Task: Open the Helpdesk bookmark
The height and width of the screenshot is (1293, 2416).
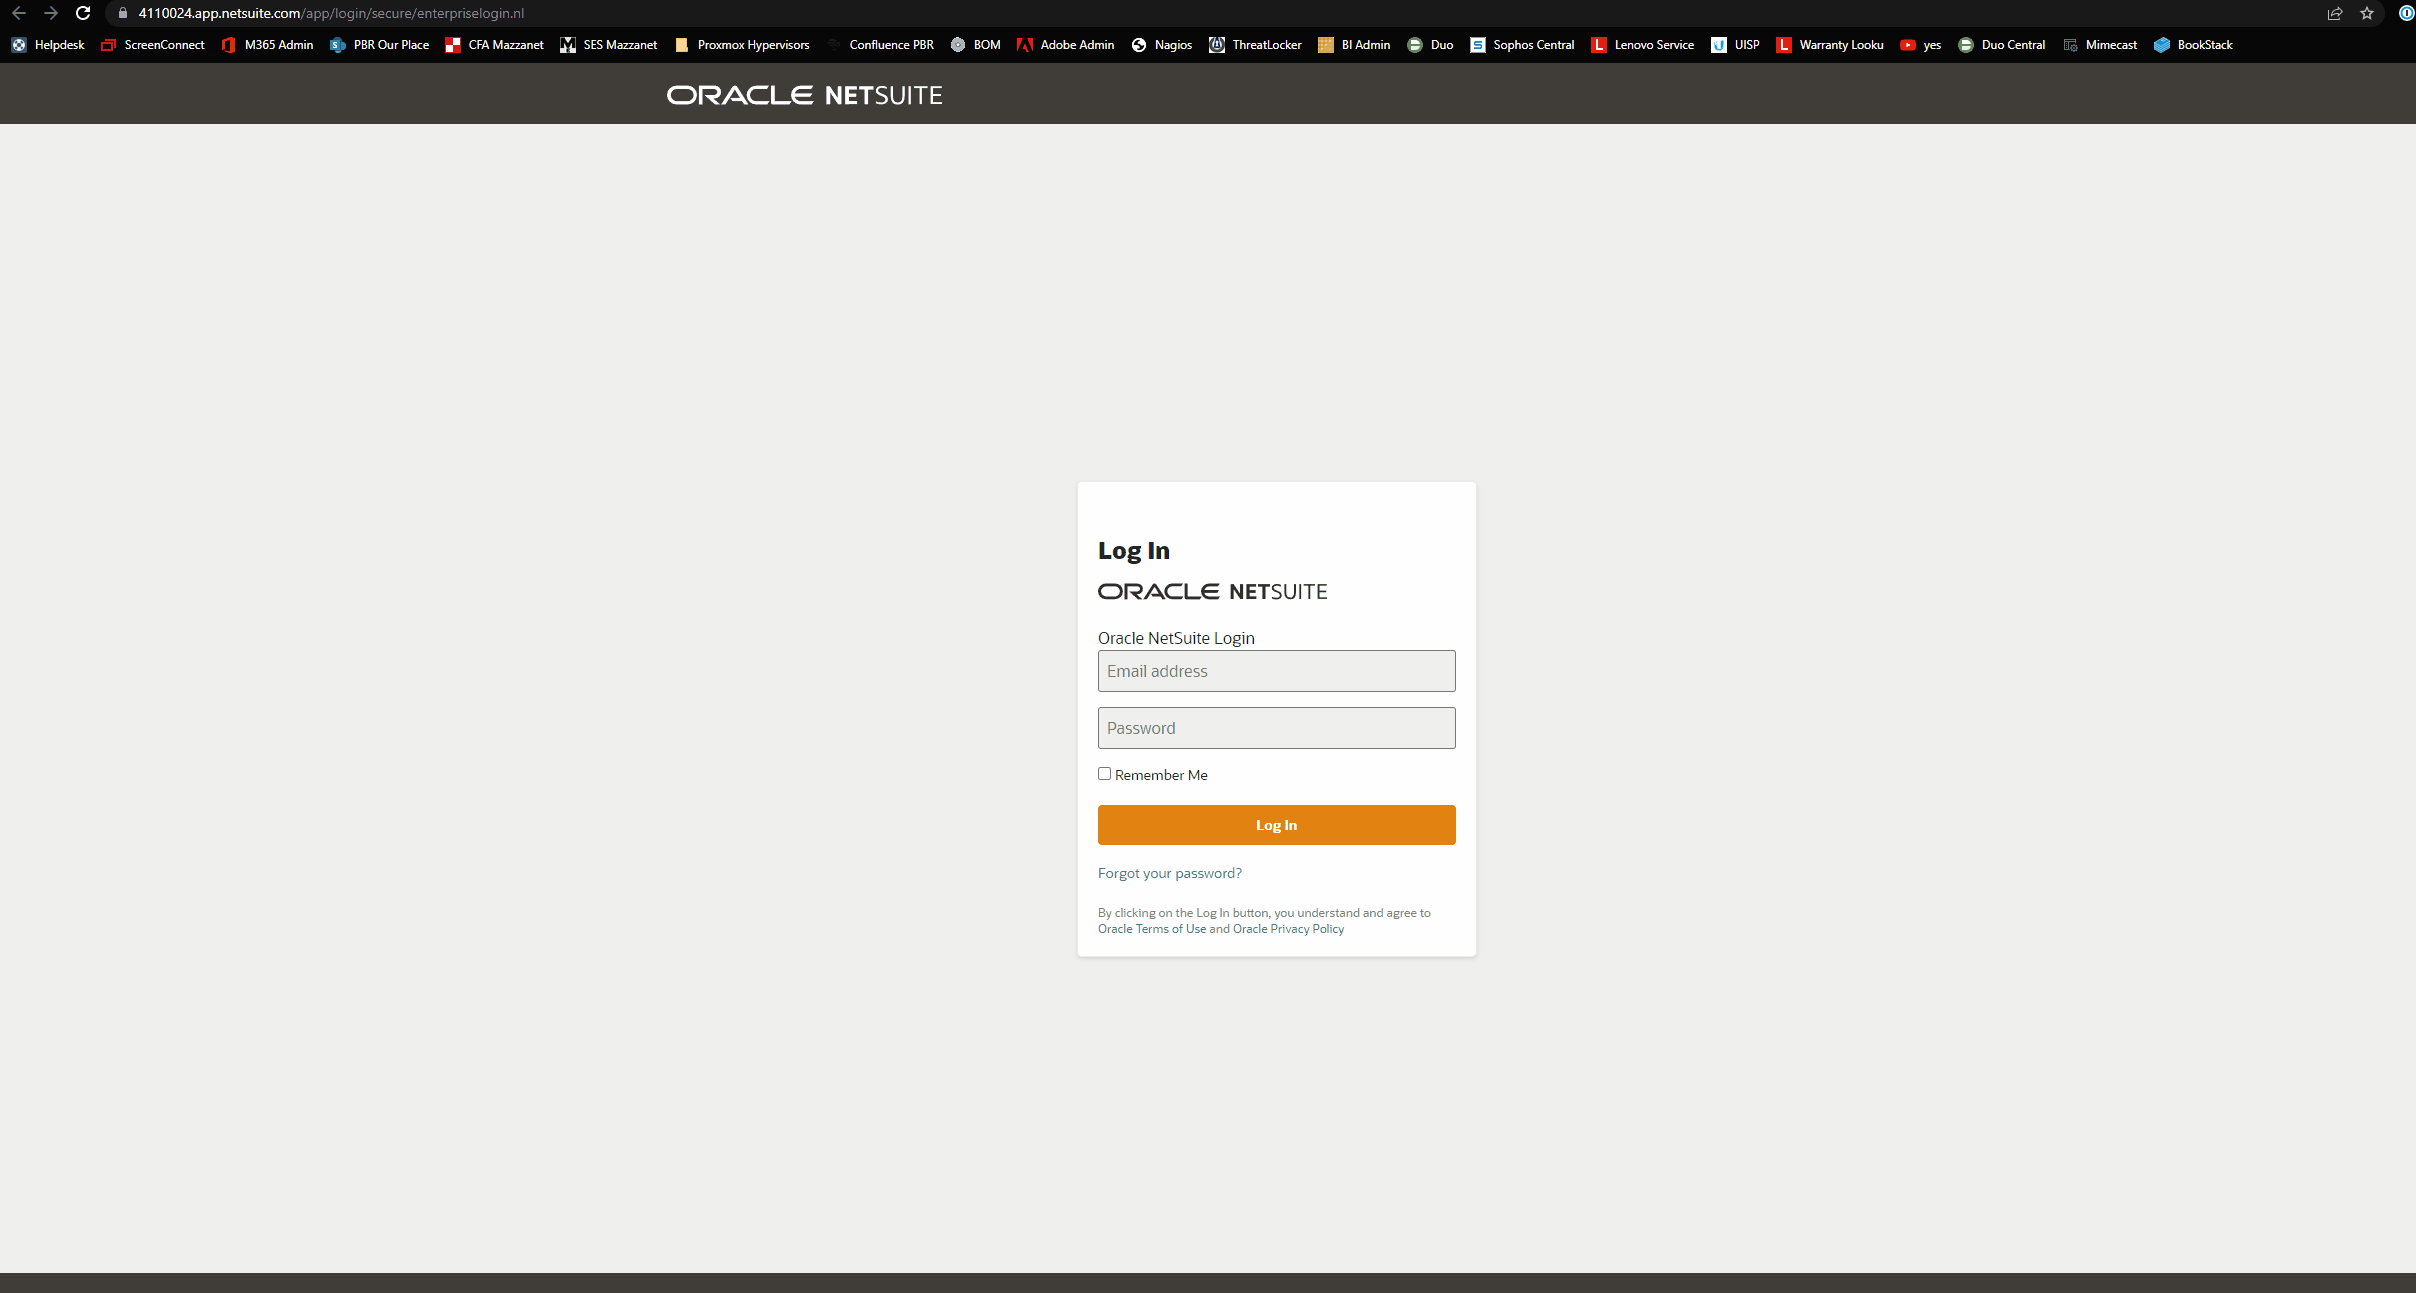Action: pyautogui.click(x=48, y=45)
